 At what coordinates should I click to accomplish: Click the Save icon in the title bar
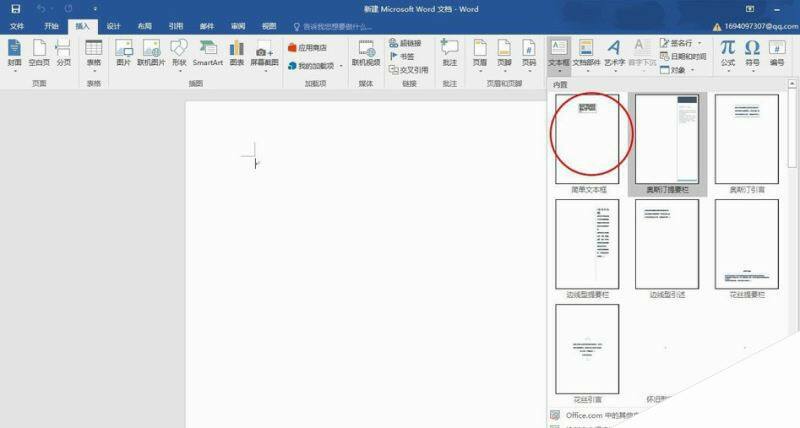click(x=15, y=9)
